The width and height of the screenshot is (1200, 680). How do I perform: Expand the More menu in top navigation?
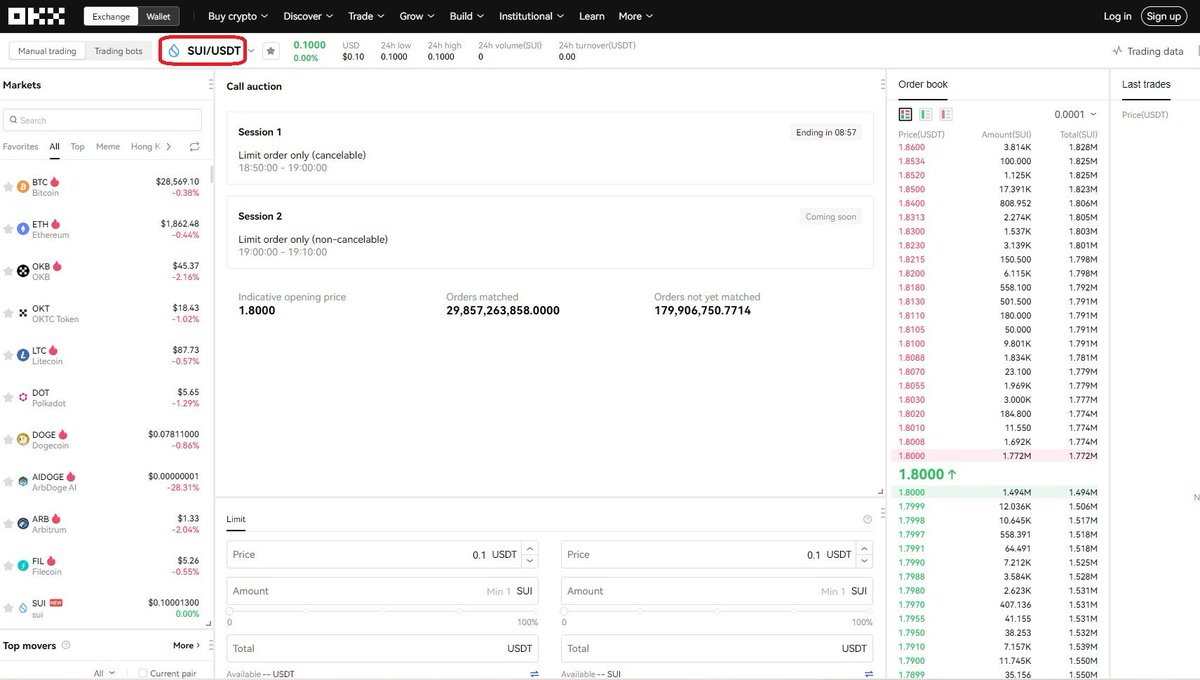click(x=635, y=16)
